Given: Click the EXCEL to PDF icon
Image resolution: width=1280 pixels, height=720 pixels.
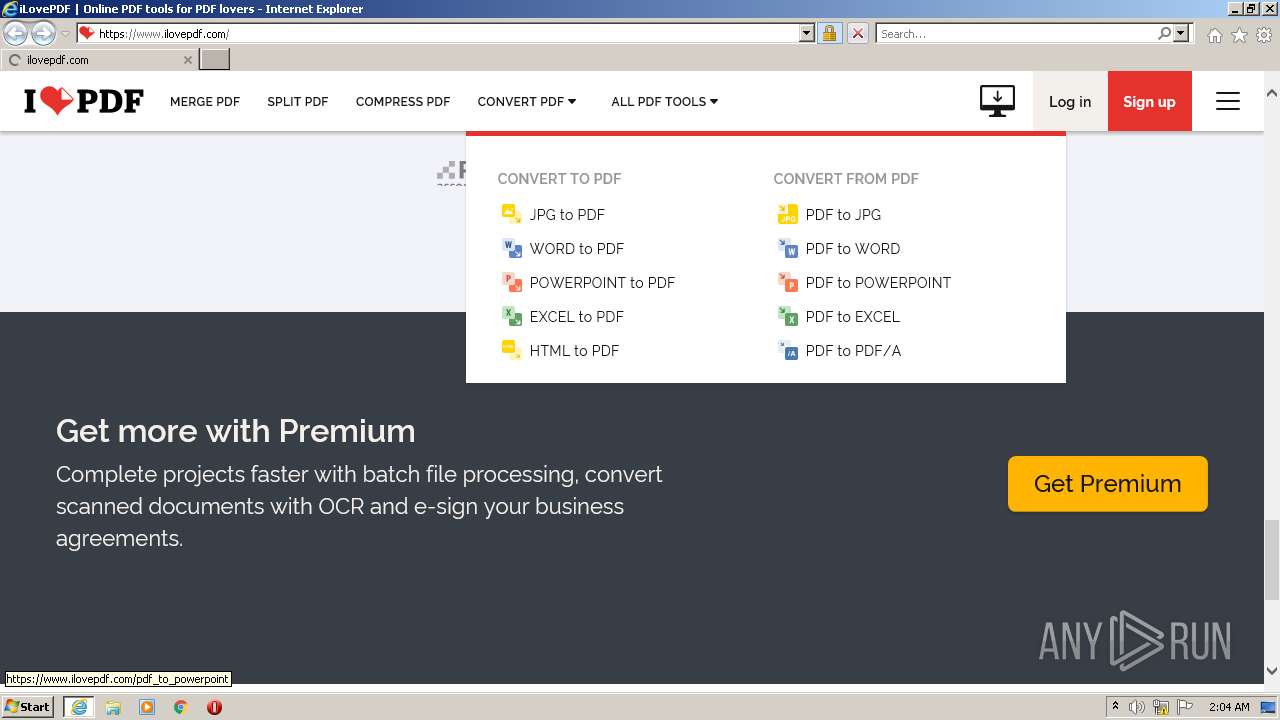Looking at the screenshot, I should (x=511, y=316).
